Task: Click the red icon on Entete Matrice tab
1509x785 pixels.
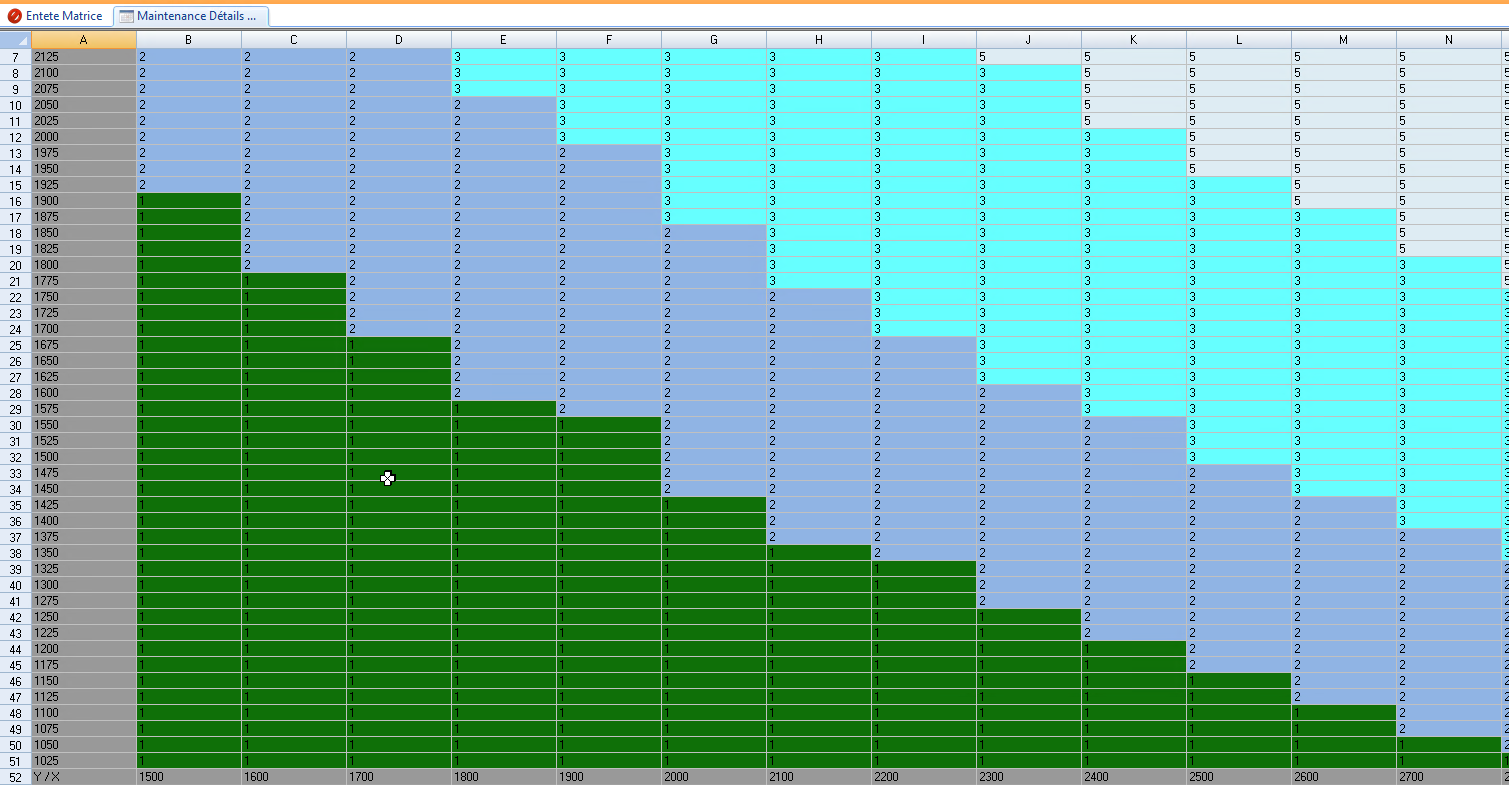Action: tap(15, 16)
